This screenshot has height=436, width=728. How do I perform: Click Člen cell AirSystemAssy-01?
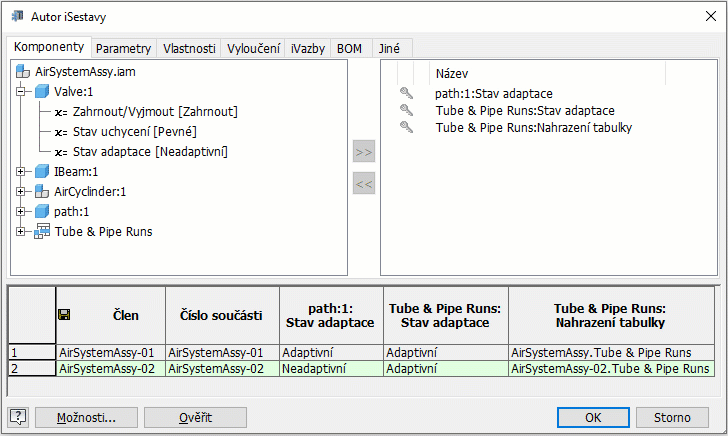111,352
